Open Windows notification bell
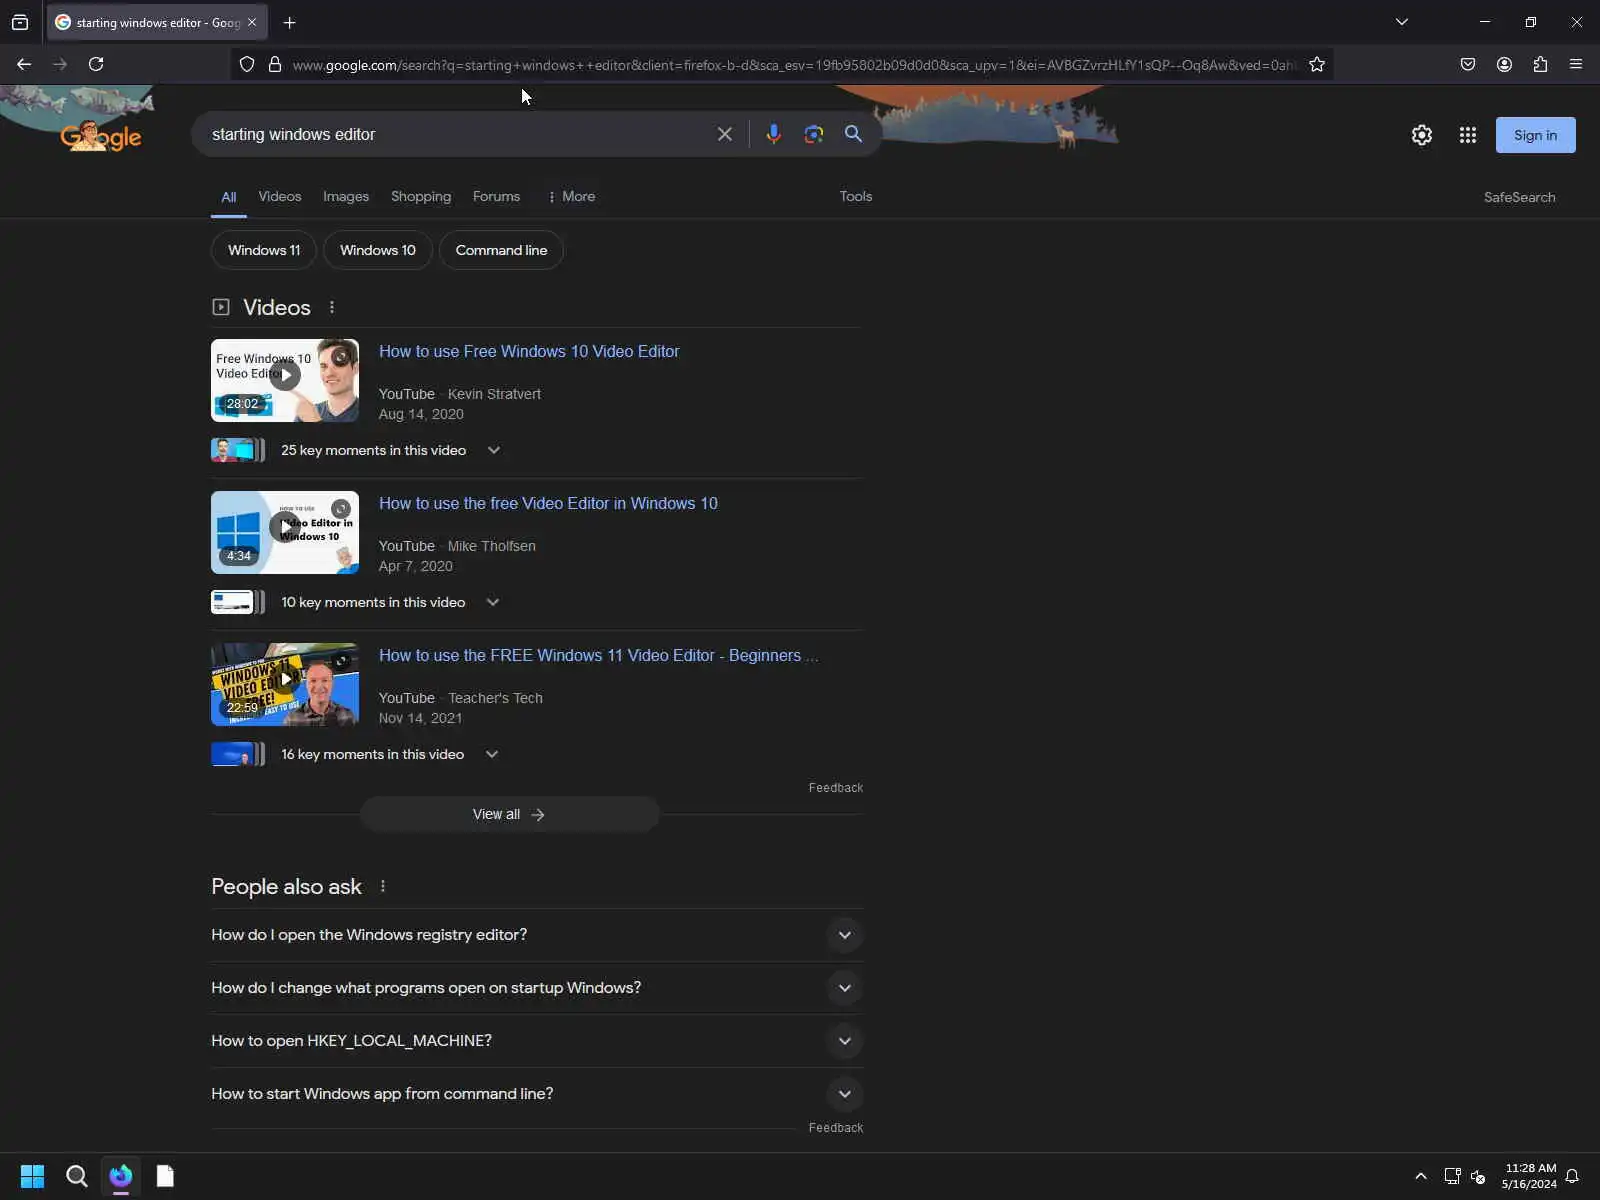Viewport: 1600px width, 1200px height. 1572,1176
